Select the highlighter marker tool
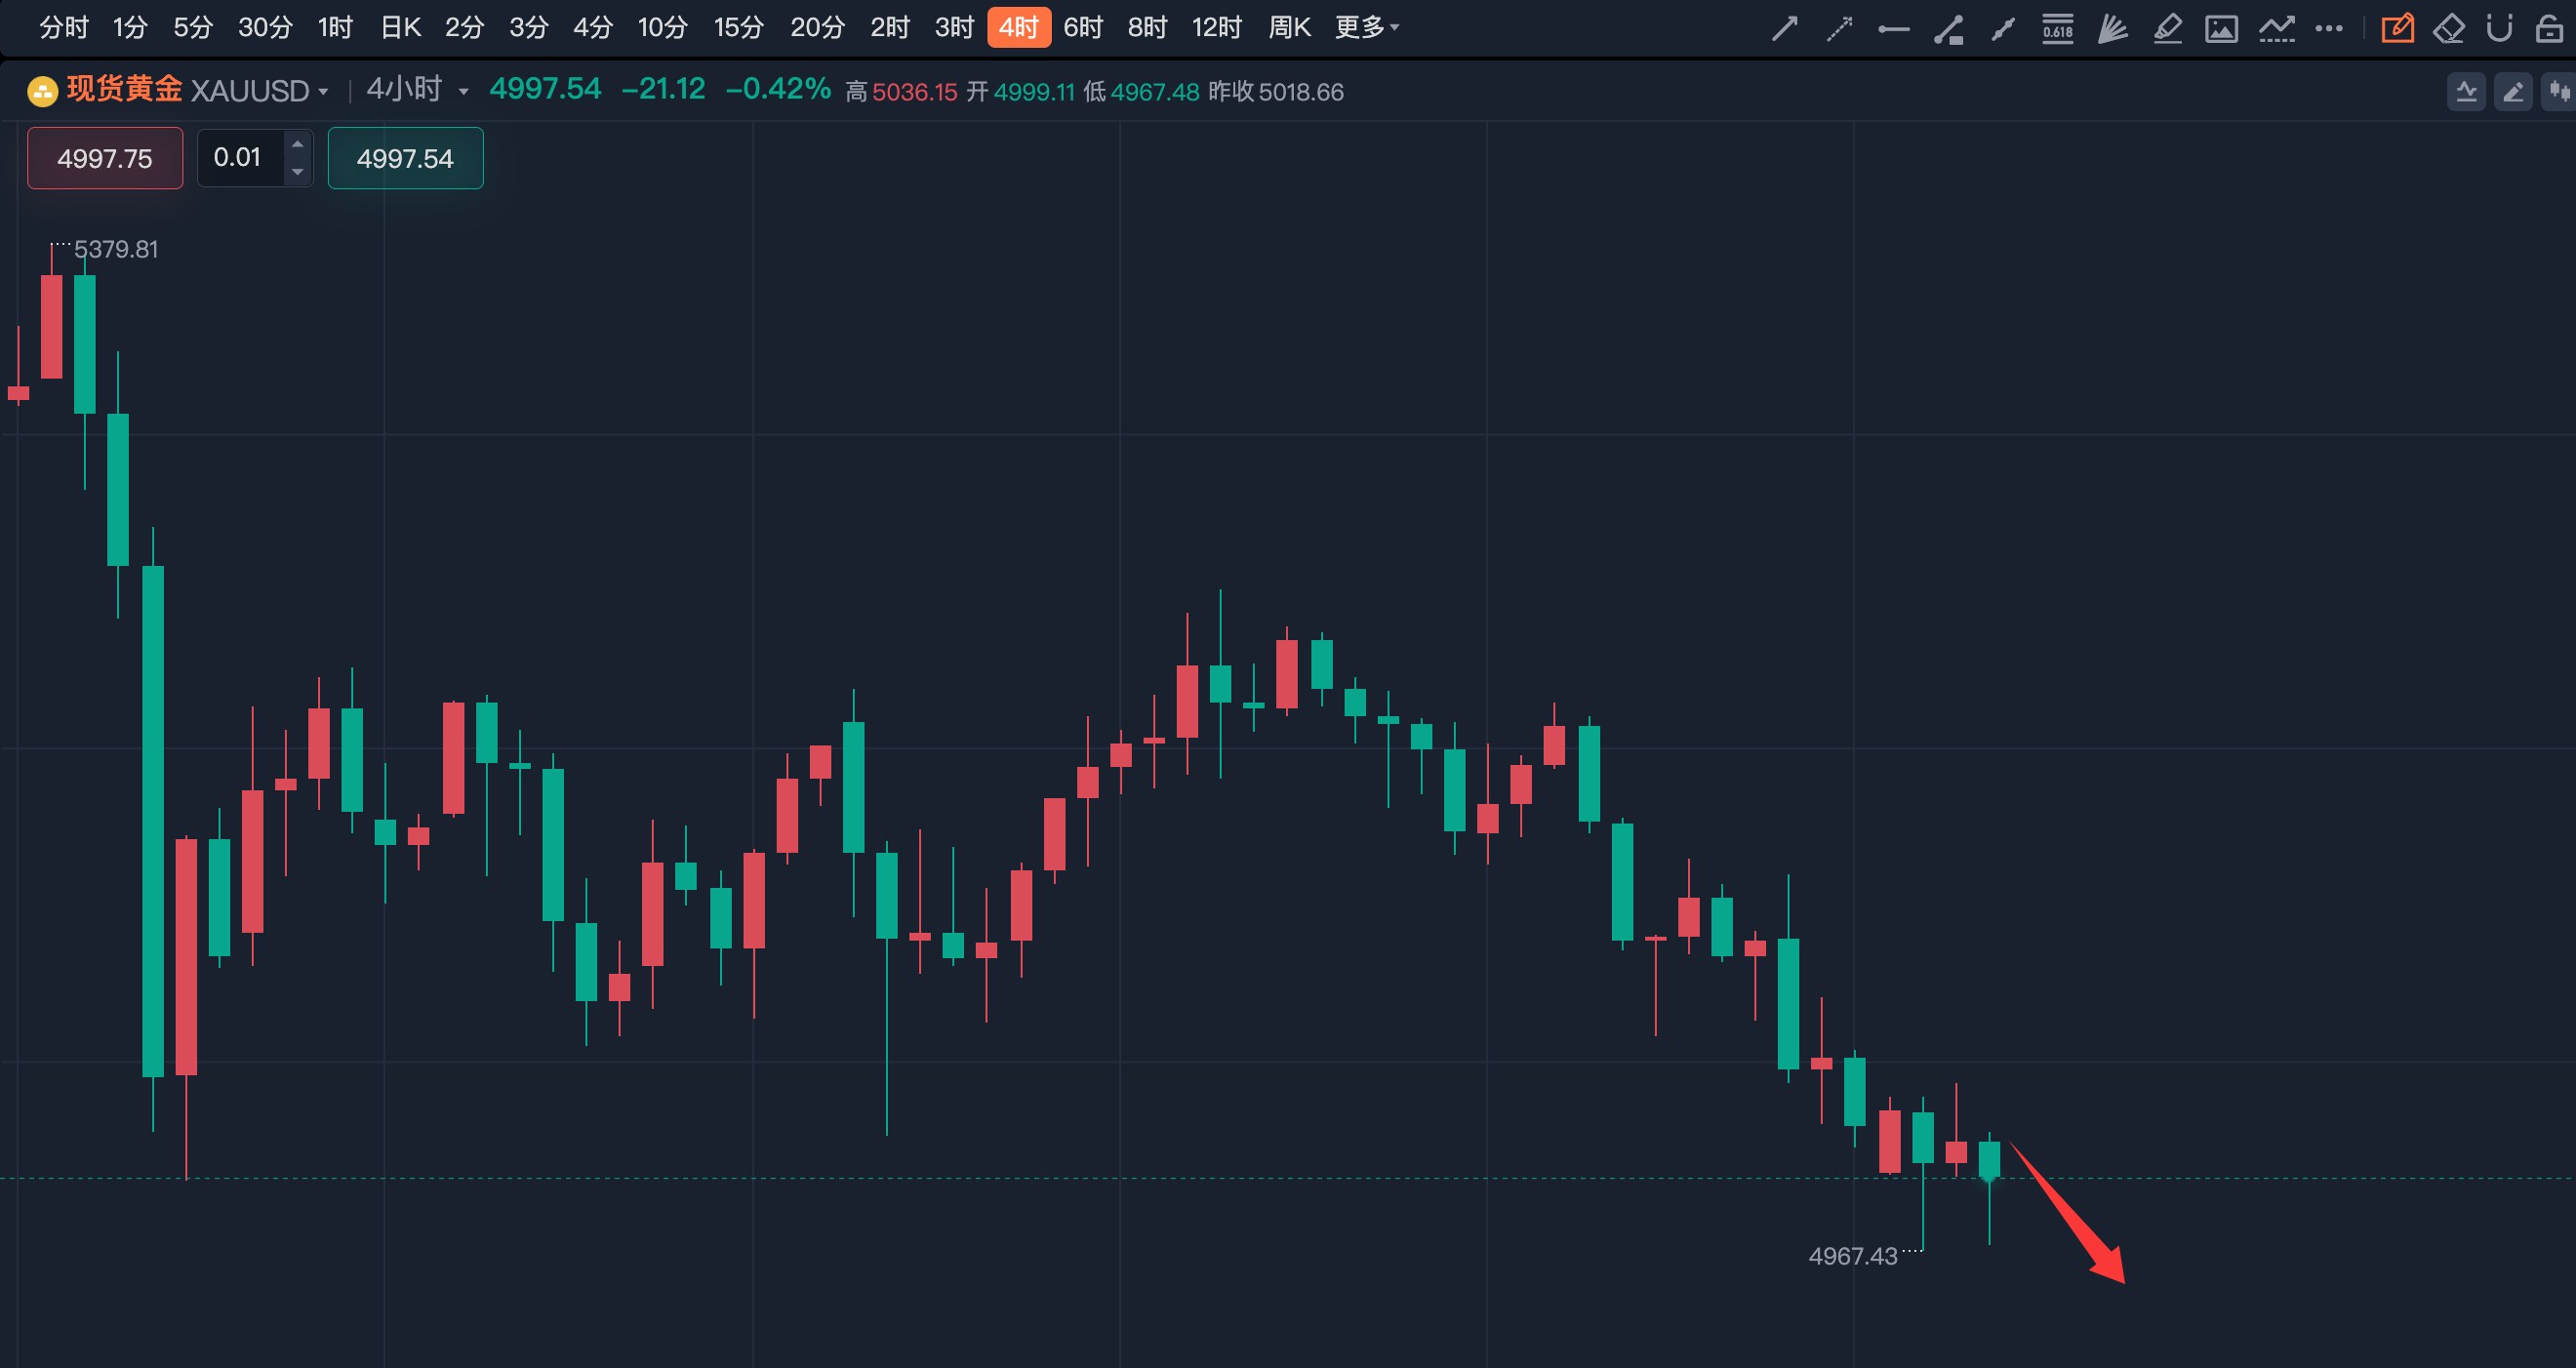Image resolution: width=2576 pixels, height=1368 pixels. [x=2167, y=28]
